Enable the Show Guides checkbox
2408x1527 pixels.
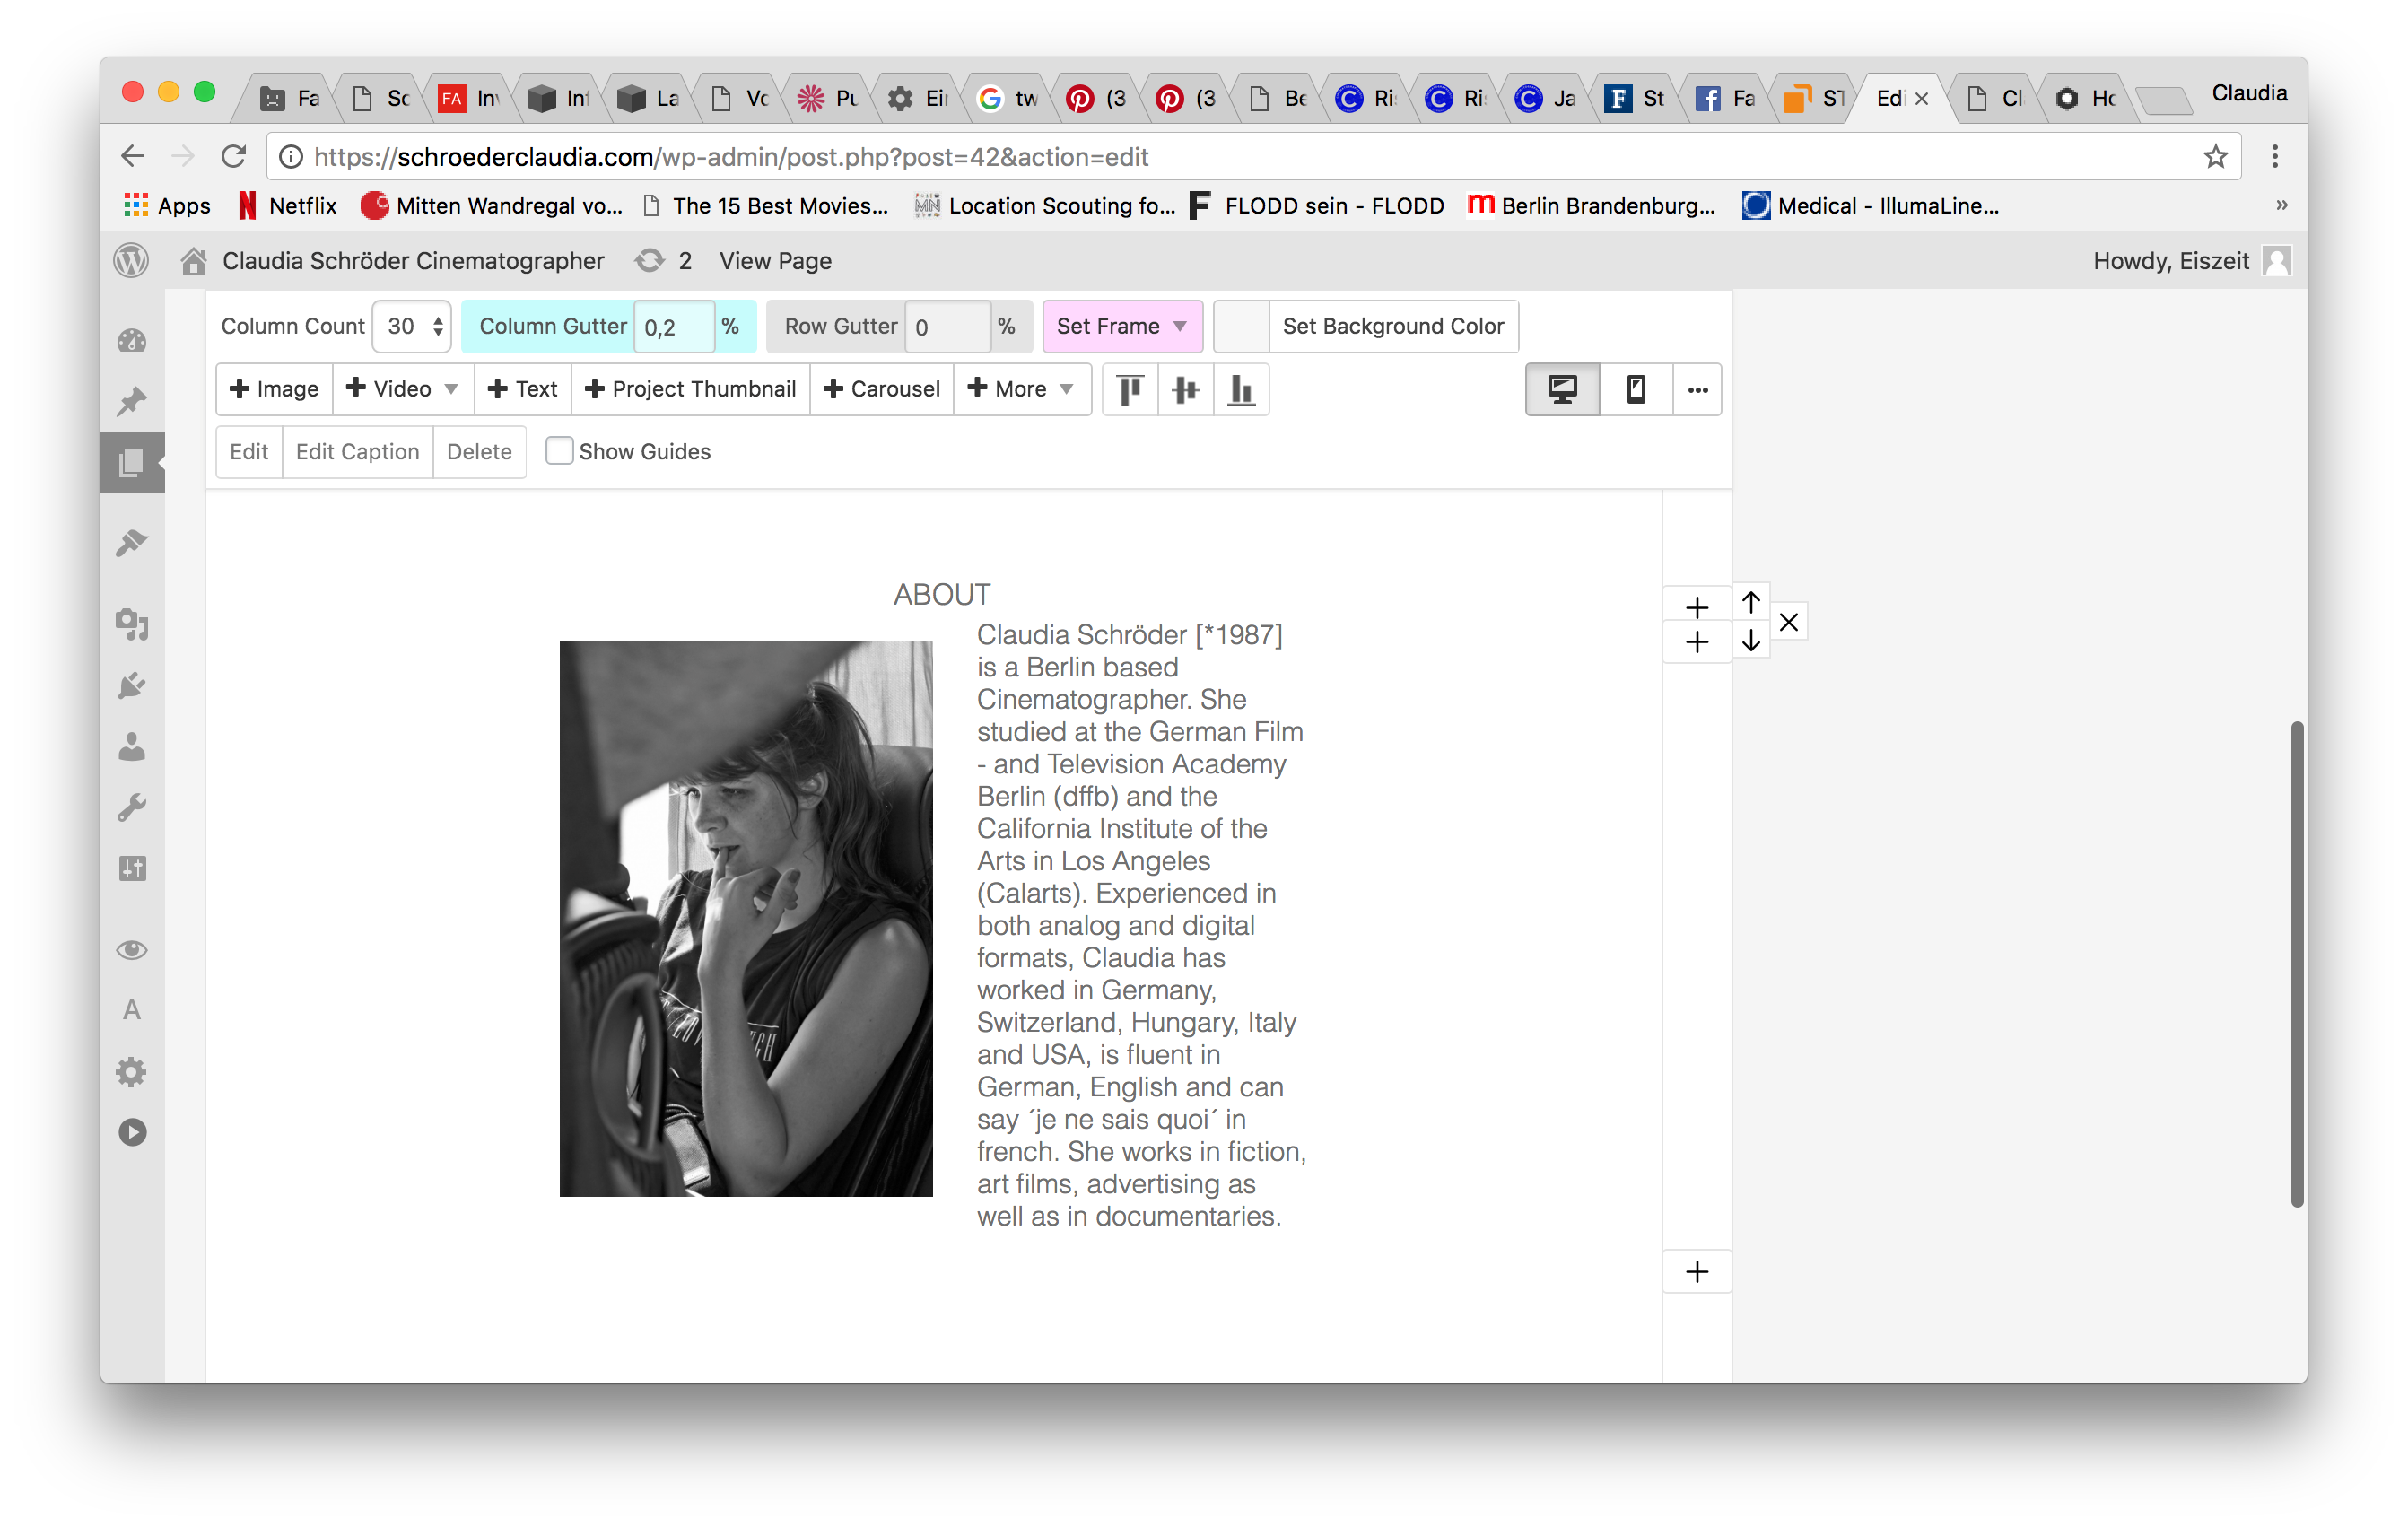[559, 451]
